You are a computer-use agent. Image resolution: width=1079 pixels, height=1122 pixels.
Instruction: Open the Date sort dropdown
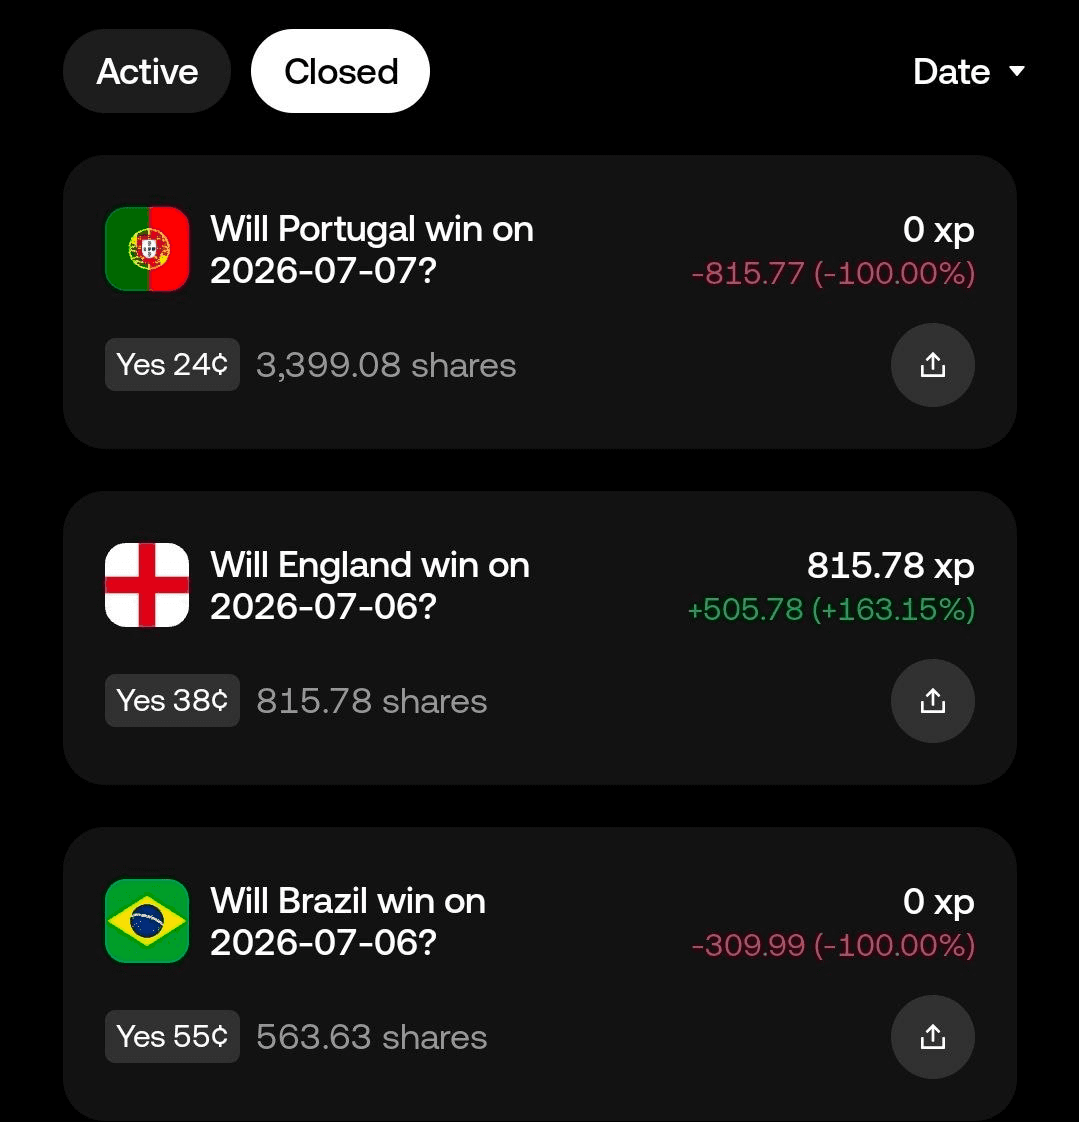[x=969, y=71]
